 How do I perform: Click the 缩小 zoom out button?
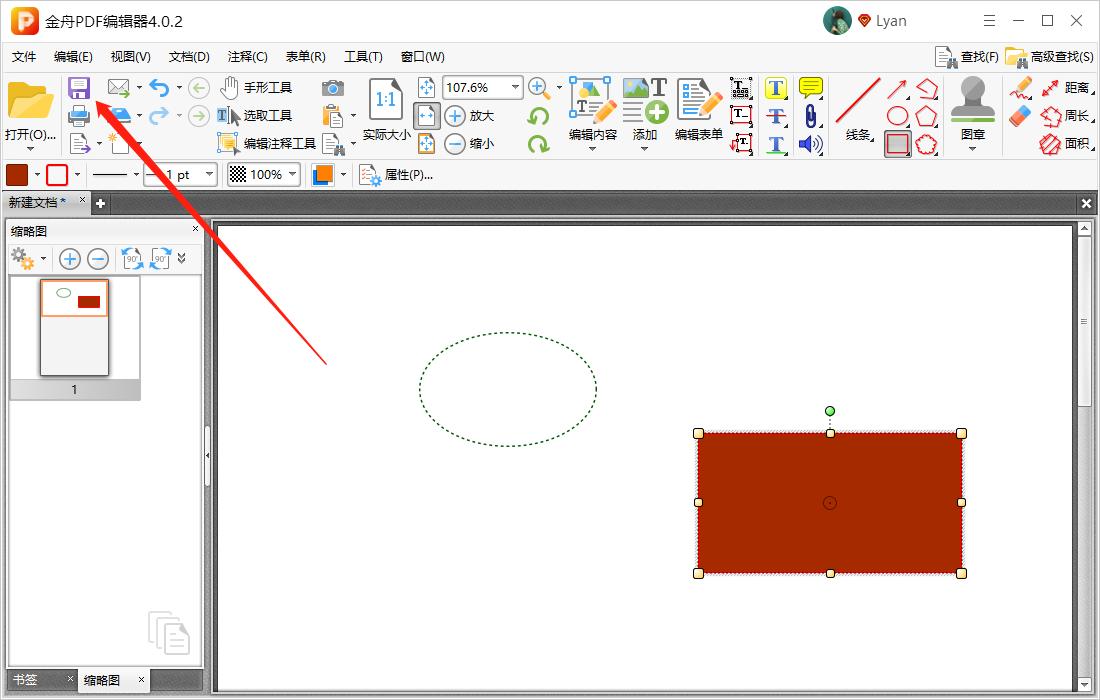(x=469, y=144)
